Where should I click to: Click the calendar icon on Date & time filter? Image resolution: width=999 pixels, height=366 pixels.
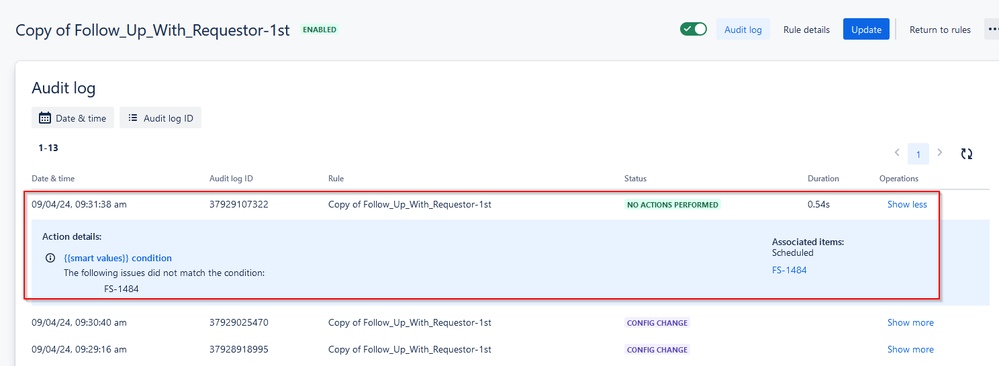(x=45, y=118)
